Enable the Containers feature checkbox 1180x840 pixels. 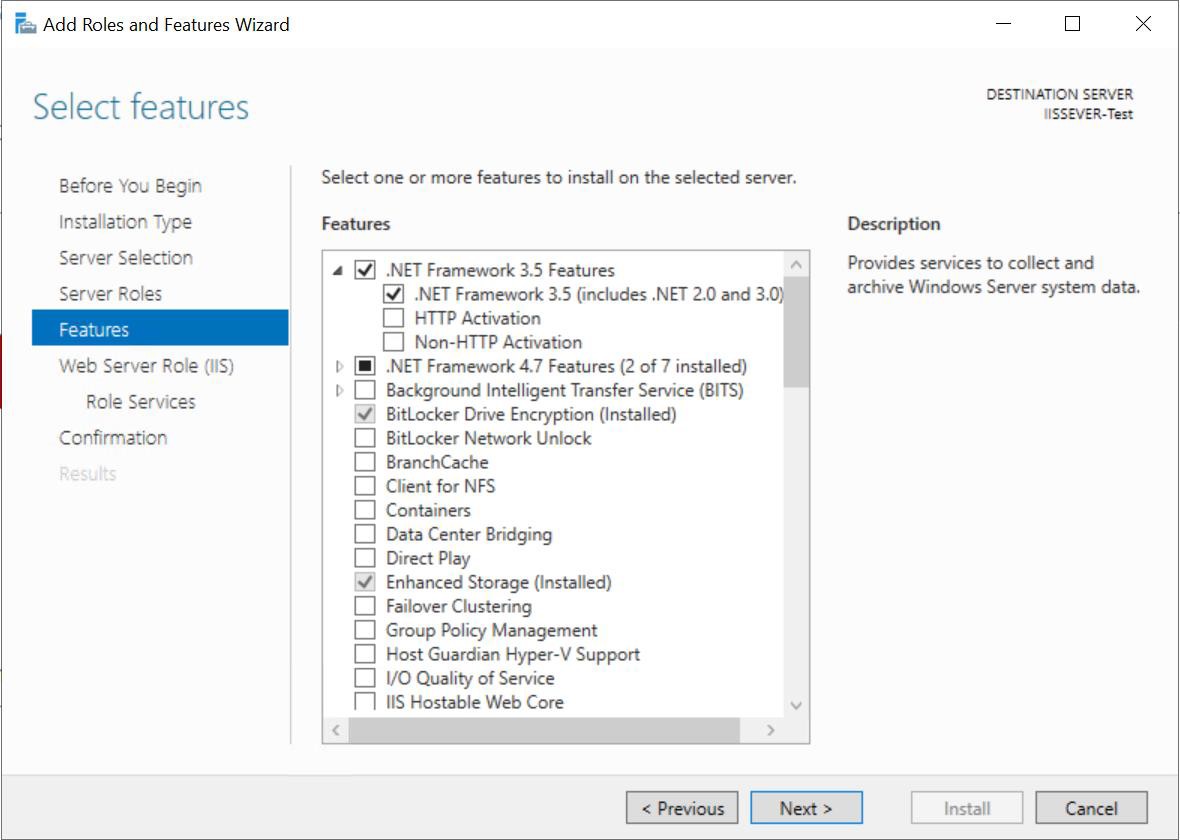tap(365, 510)
